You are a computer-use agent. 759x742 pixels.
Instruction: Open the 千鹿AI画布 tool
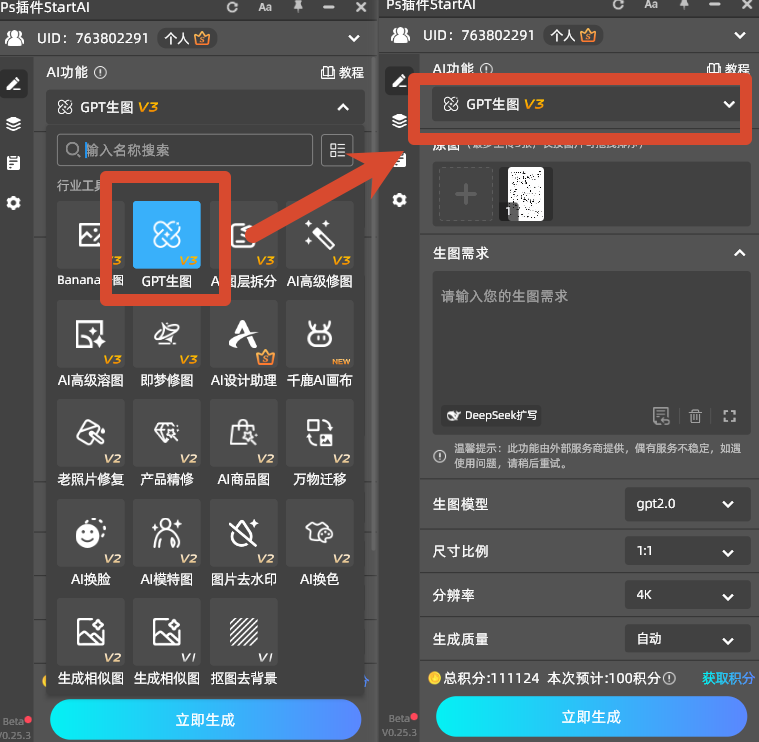click(x=319, y=334)
